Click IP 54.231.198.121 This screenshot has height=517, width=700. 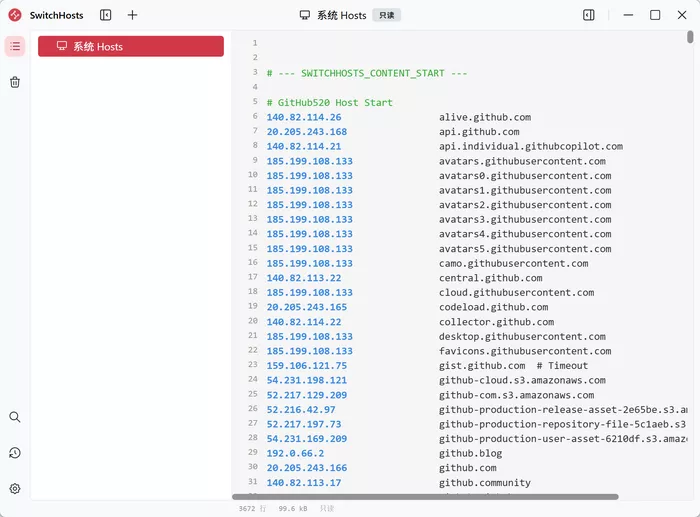click(x=307, y=380)
